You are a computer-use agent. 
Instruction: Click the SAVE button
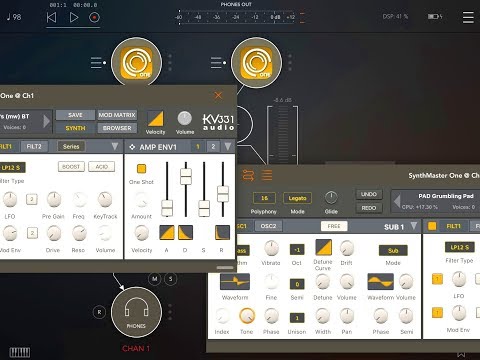[75, 115]
